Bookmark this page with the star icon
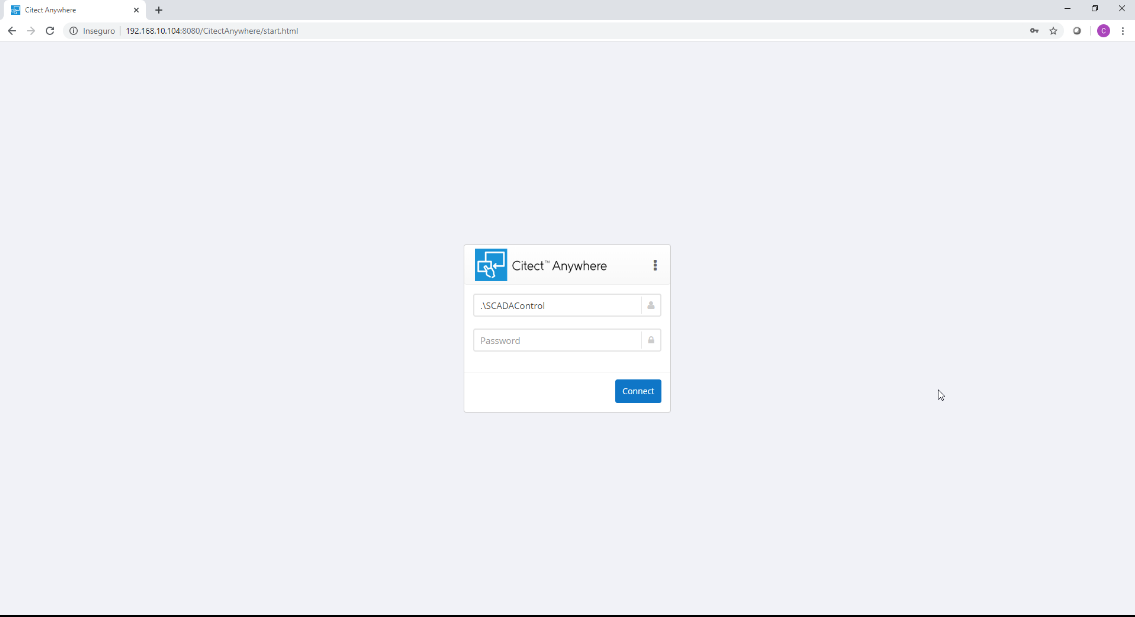The height and width of the screenshot is (617, 1135). coord(1053,31)
